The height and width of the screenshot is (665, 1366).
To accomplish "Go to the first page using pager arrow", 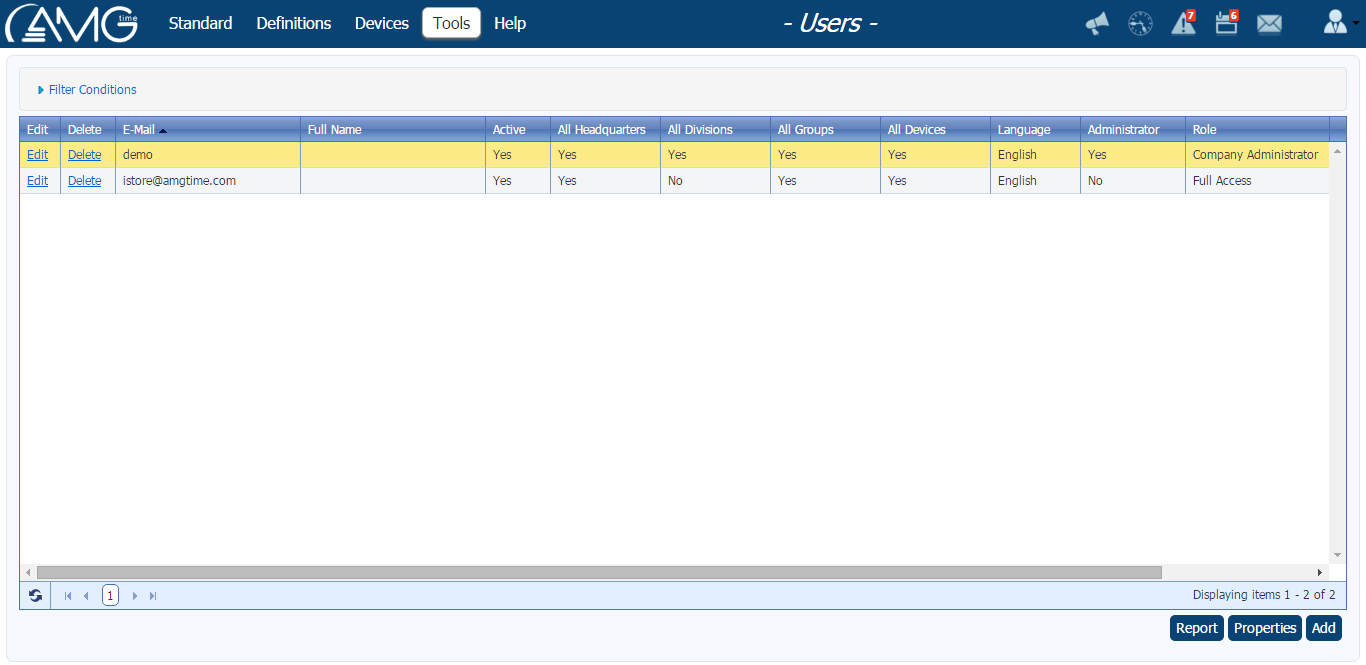I will (x=68, y=596).
